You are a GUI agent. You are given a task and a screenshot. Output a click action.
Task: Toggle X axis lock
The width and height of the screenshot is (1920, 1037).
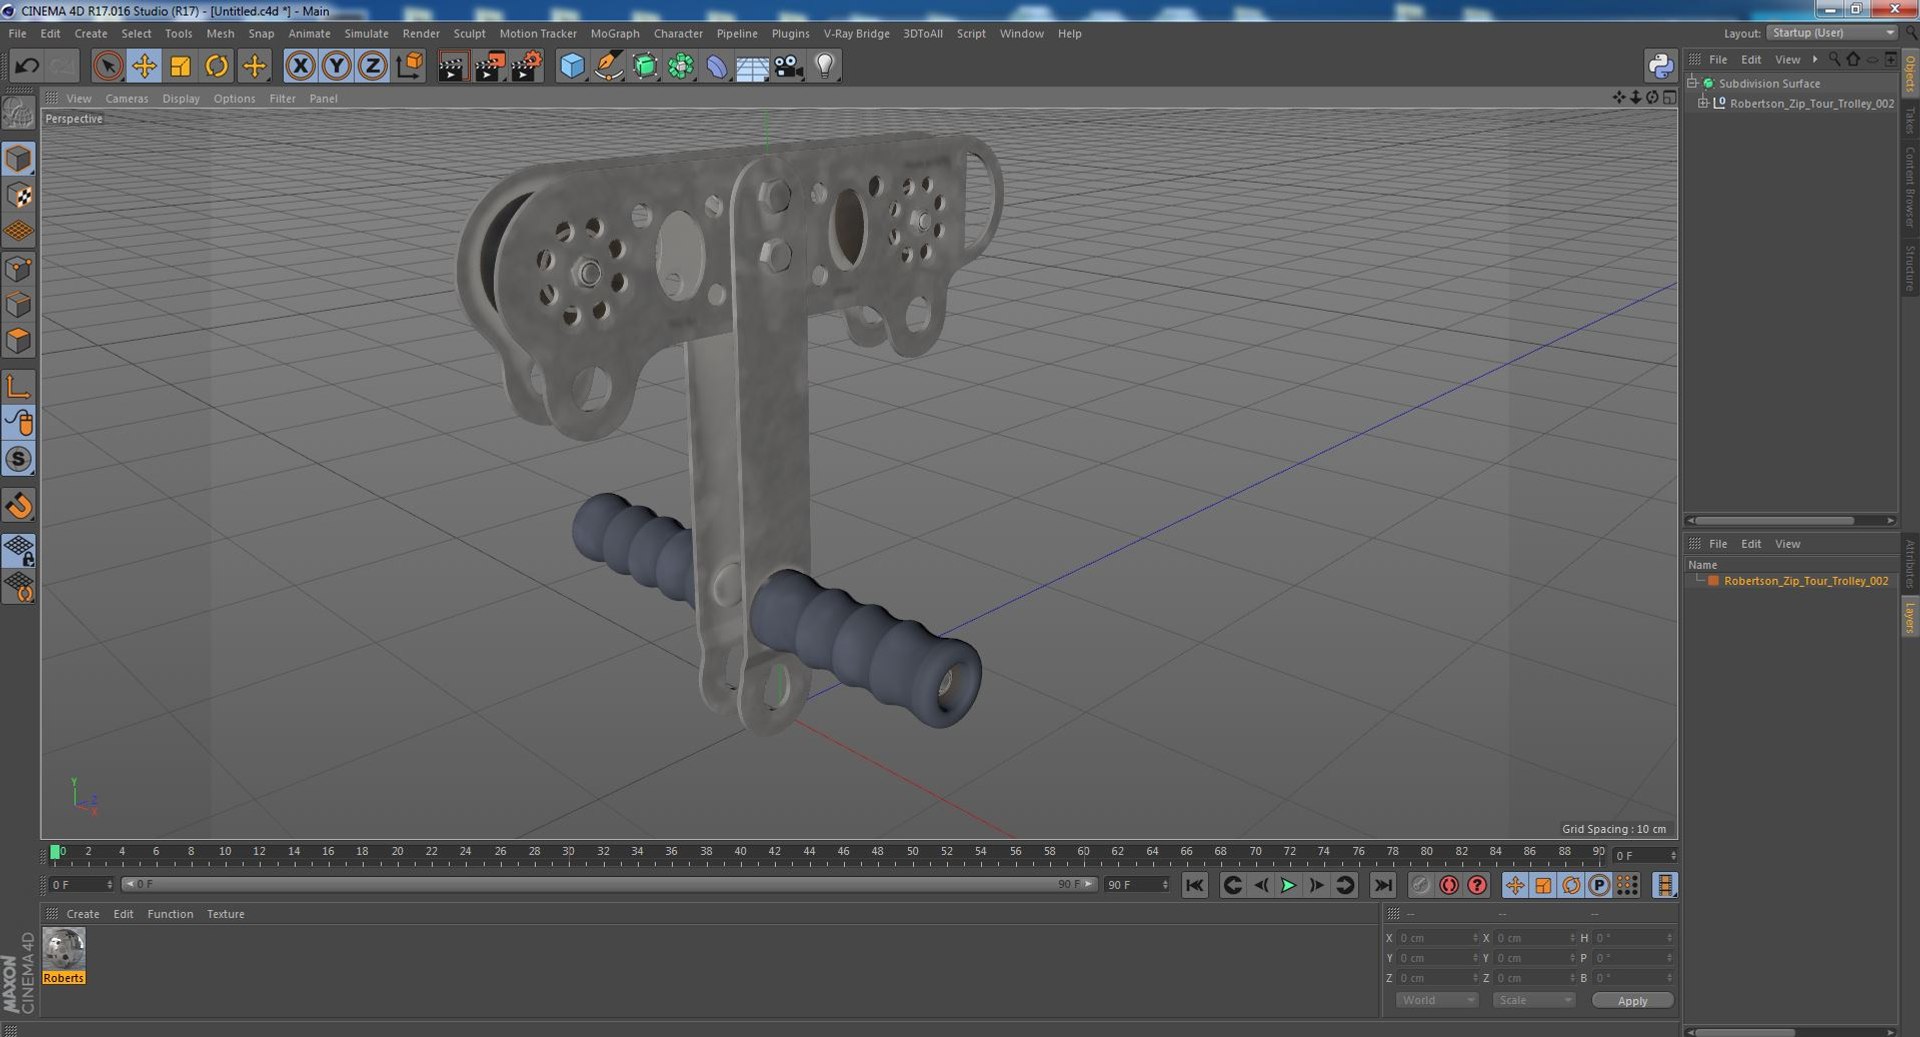[300, 66]
